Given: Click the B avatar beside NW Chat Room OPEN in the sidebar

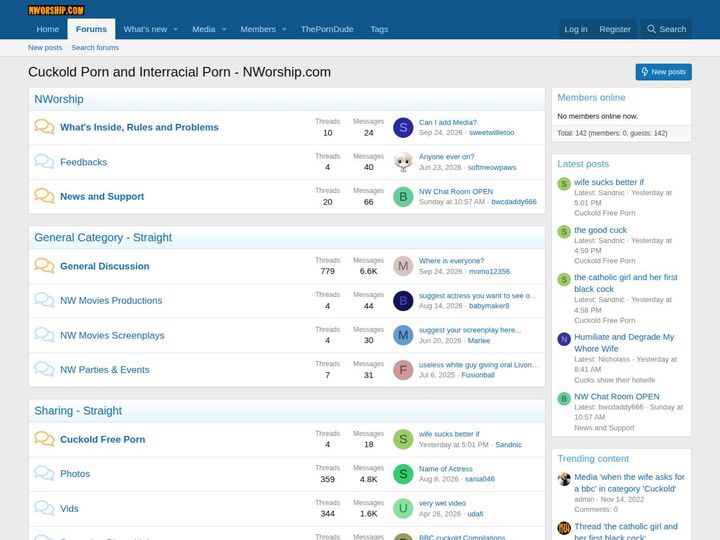Looking at the screenshot, I should (x=564, y=399).
